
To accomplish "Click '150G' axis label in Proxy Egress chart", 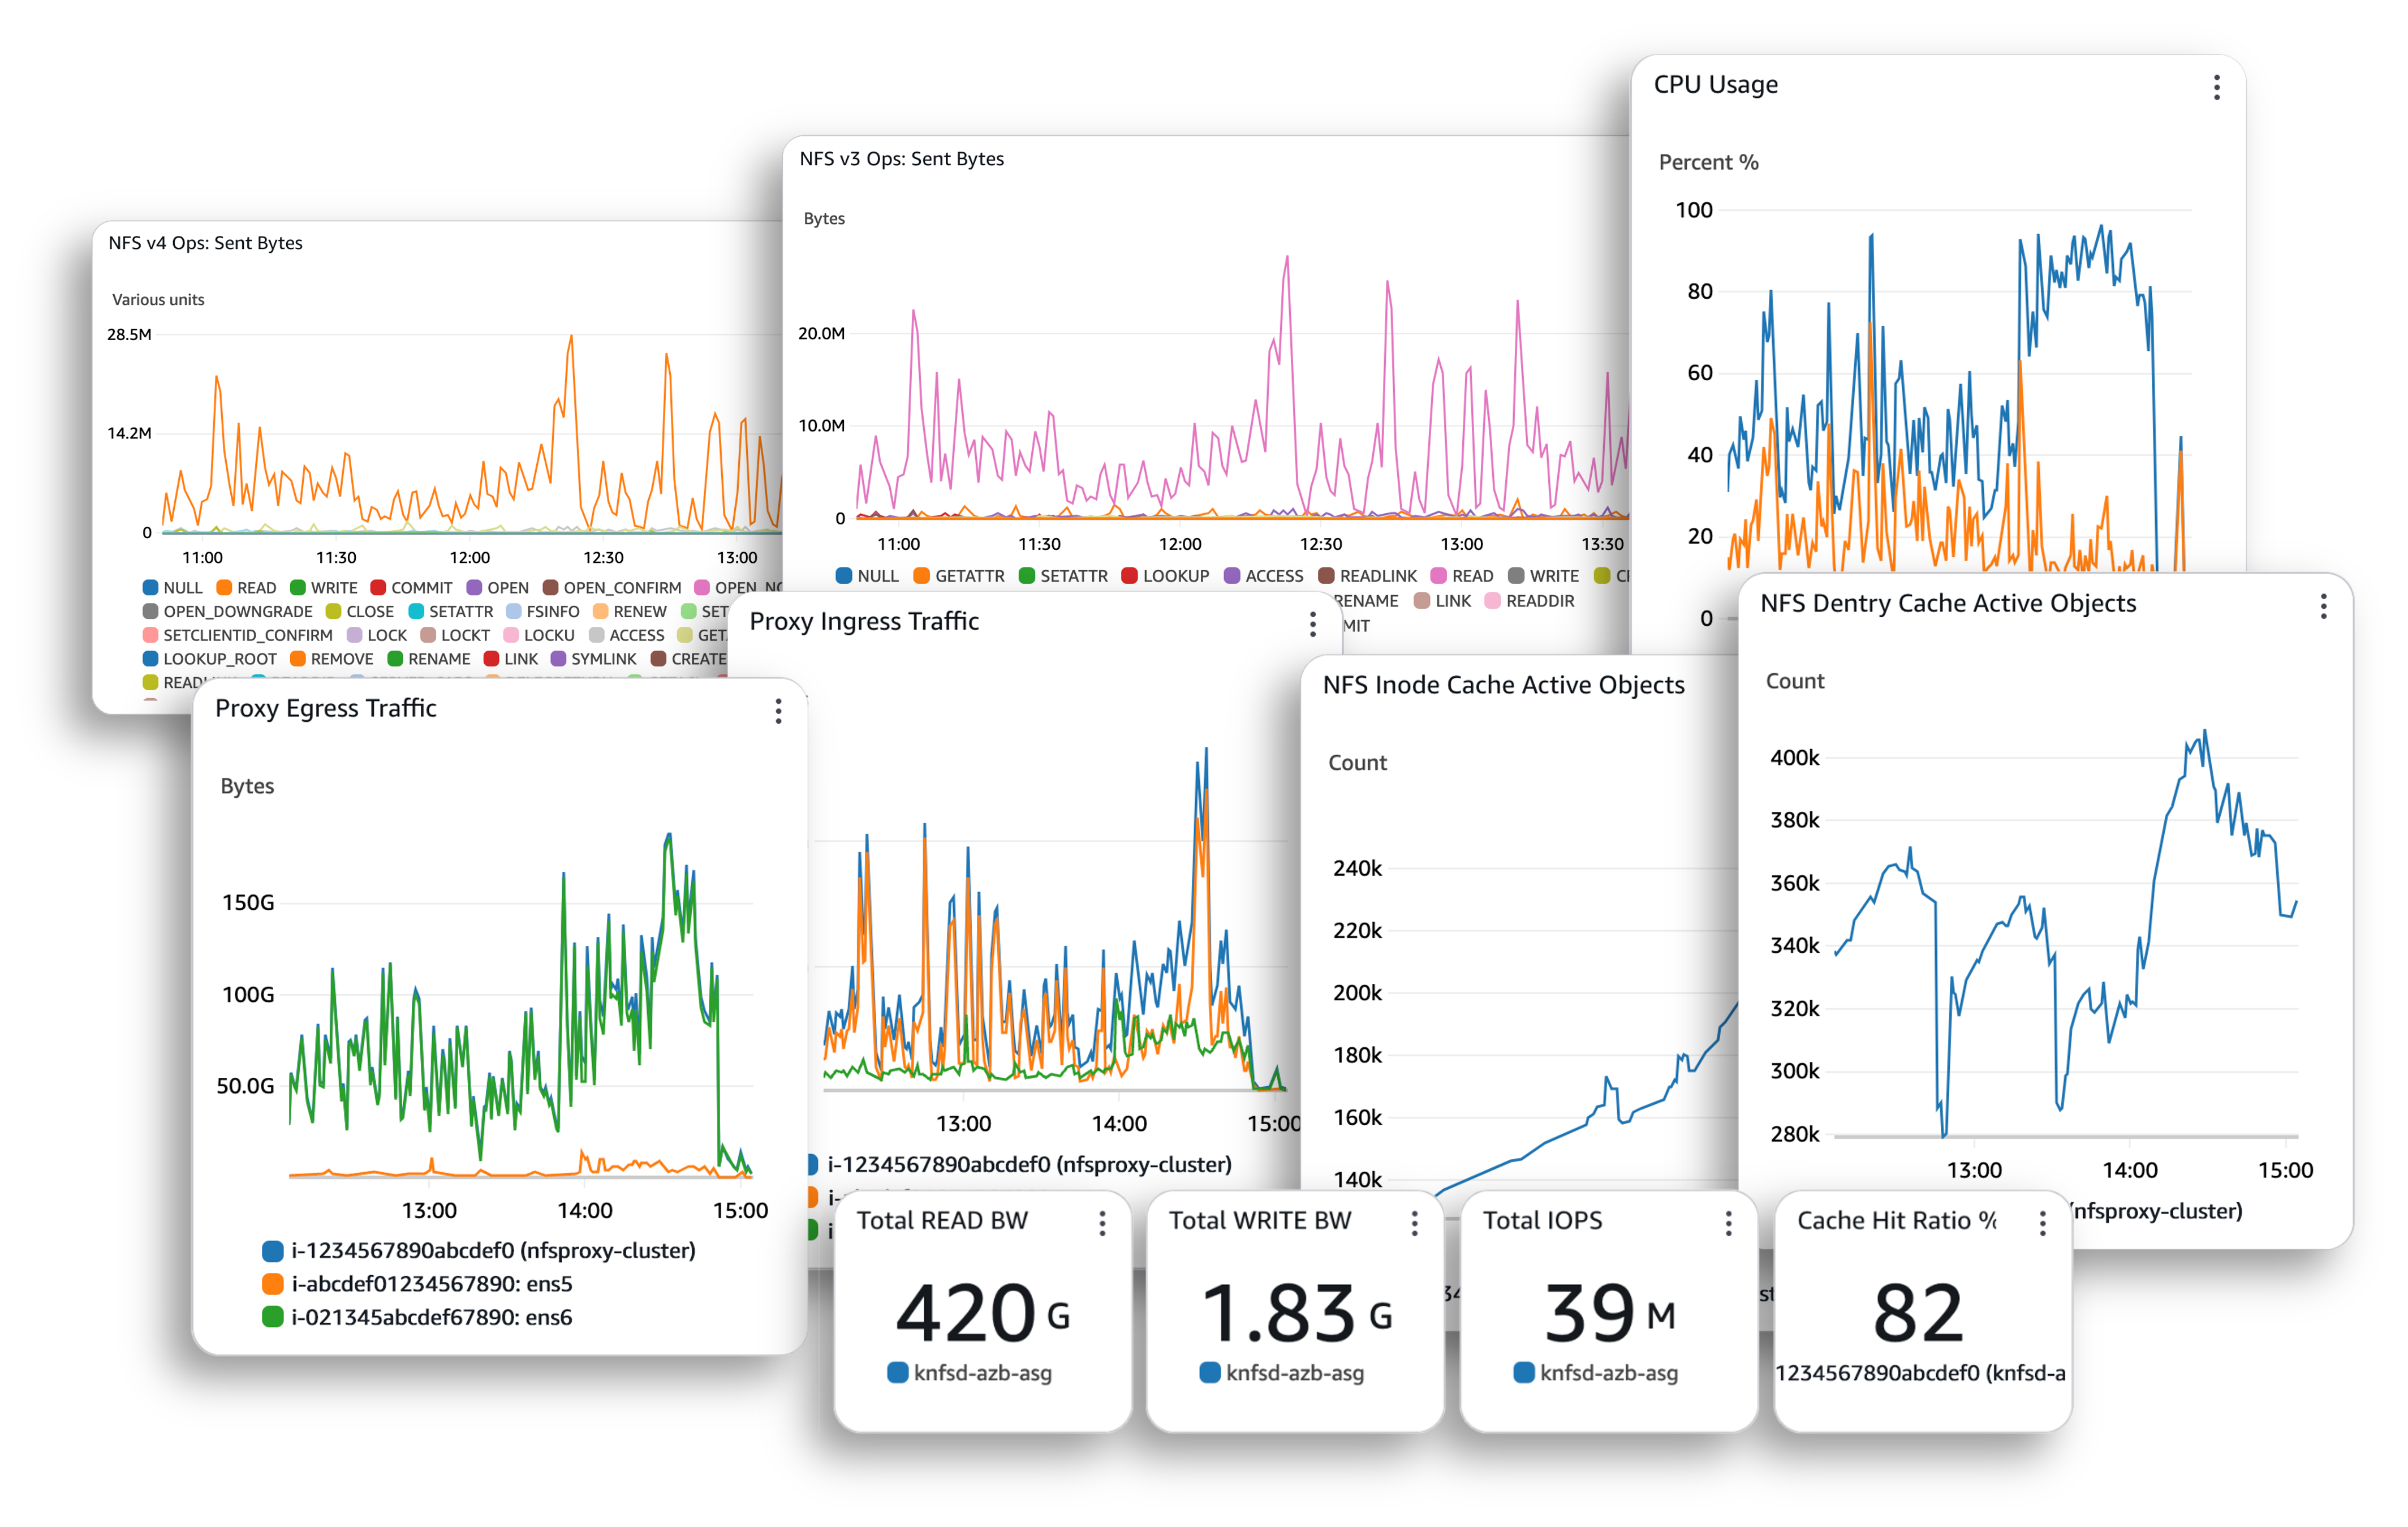I will coord(248,903).
